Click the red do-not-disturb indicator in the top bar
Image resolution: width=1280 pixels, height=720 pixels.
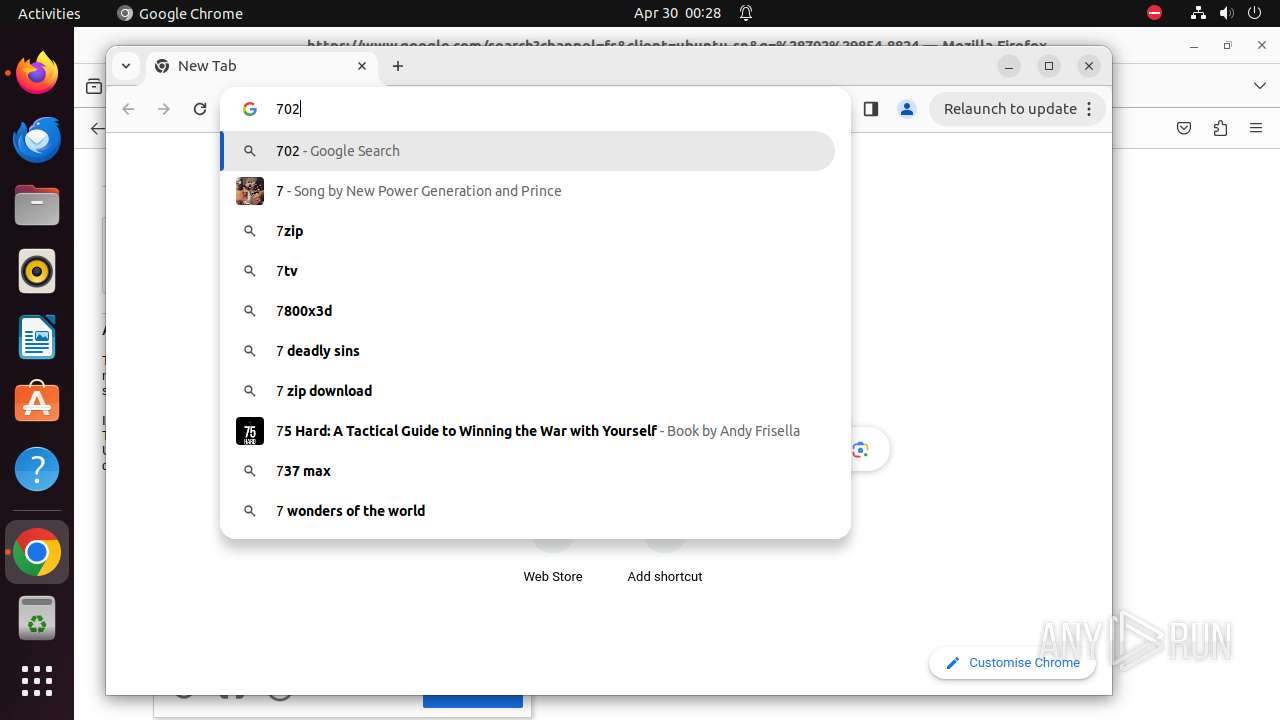(1154, 13)
